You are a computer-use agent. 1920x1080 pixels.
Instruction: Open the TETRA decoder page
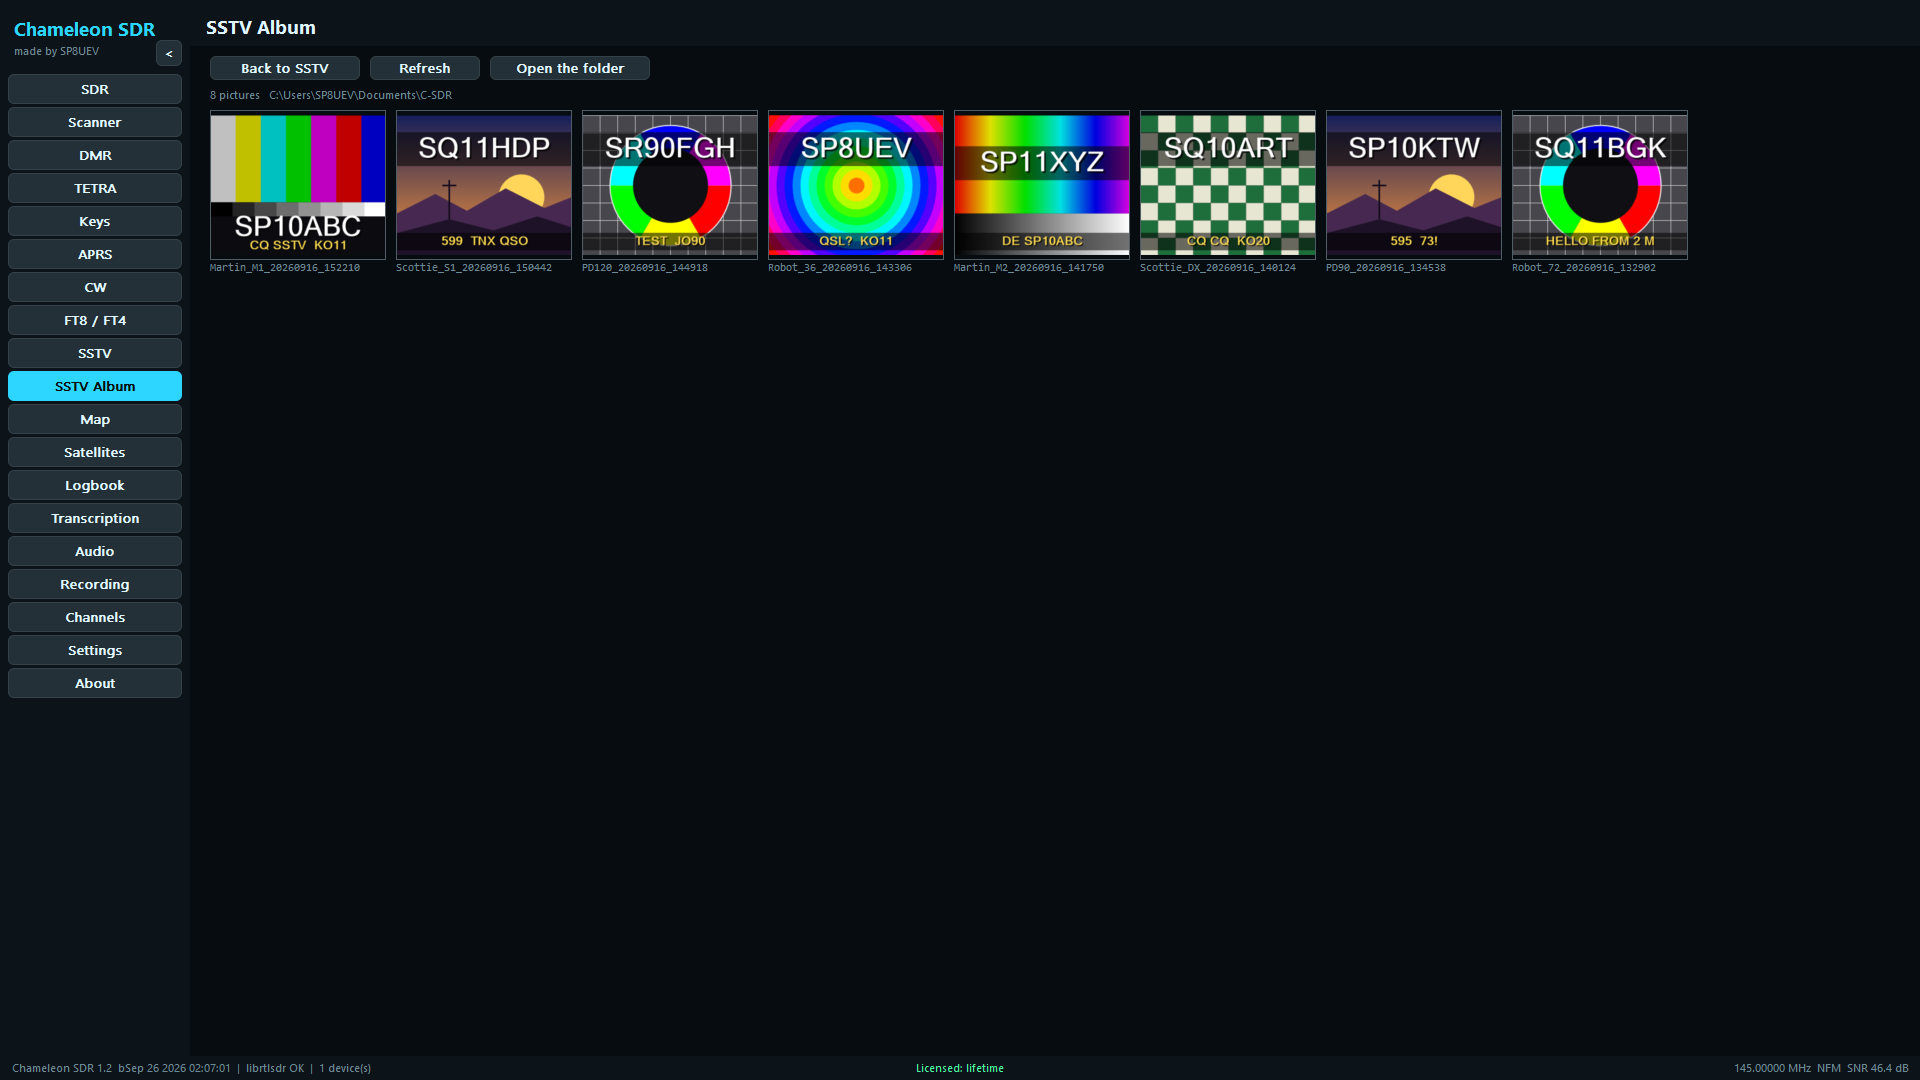(x=95, y=188)
